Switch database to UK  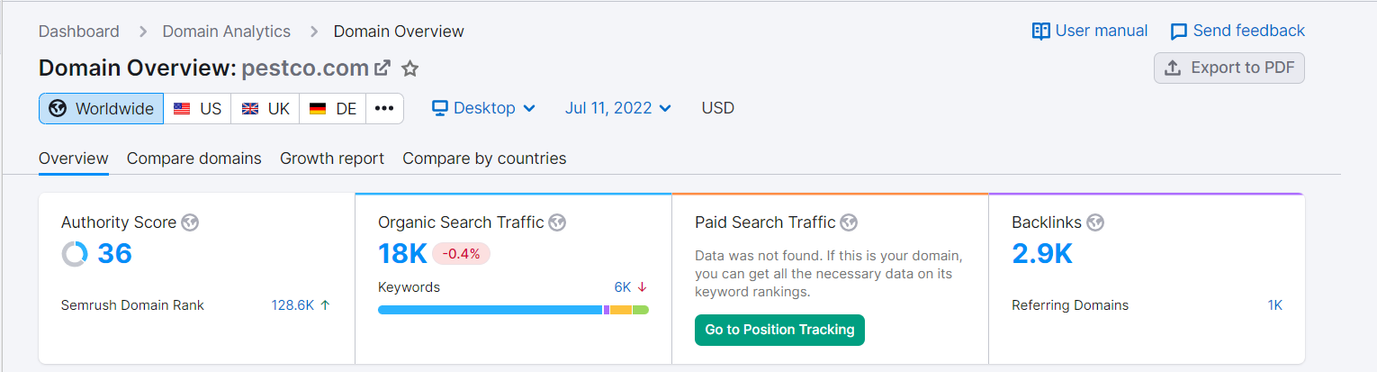click(265, 108)
